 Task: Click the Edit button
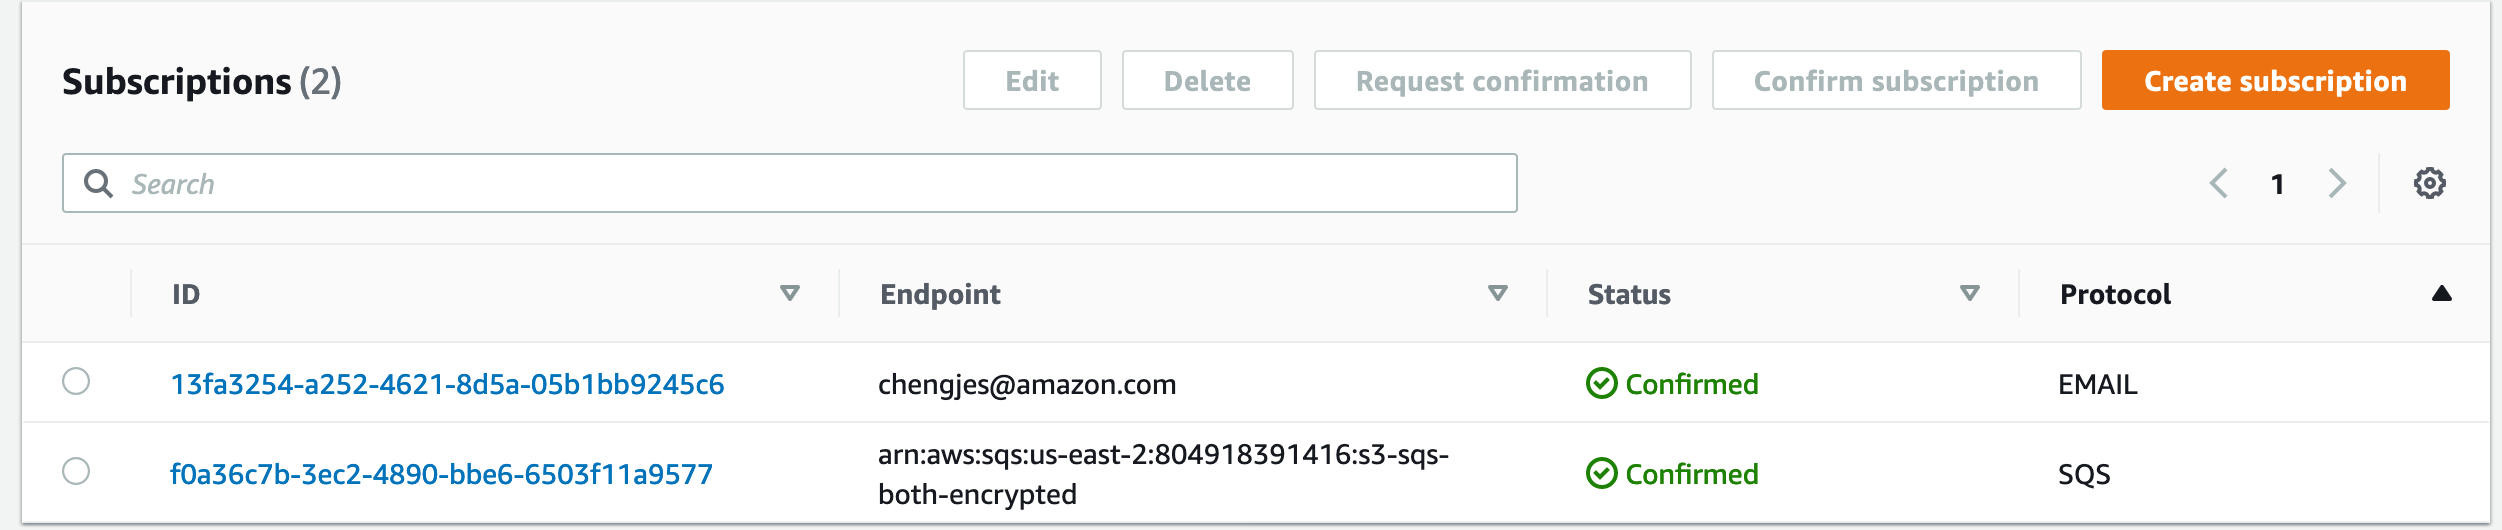pos(1031,80)
